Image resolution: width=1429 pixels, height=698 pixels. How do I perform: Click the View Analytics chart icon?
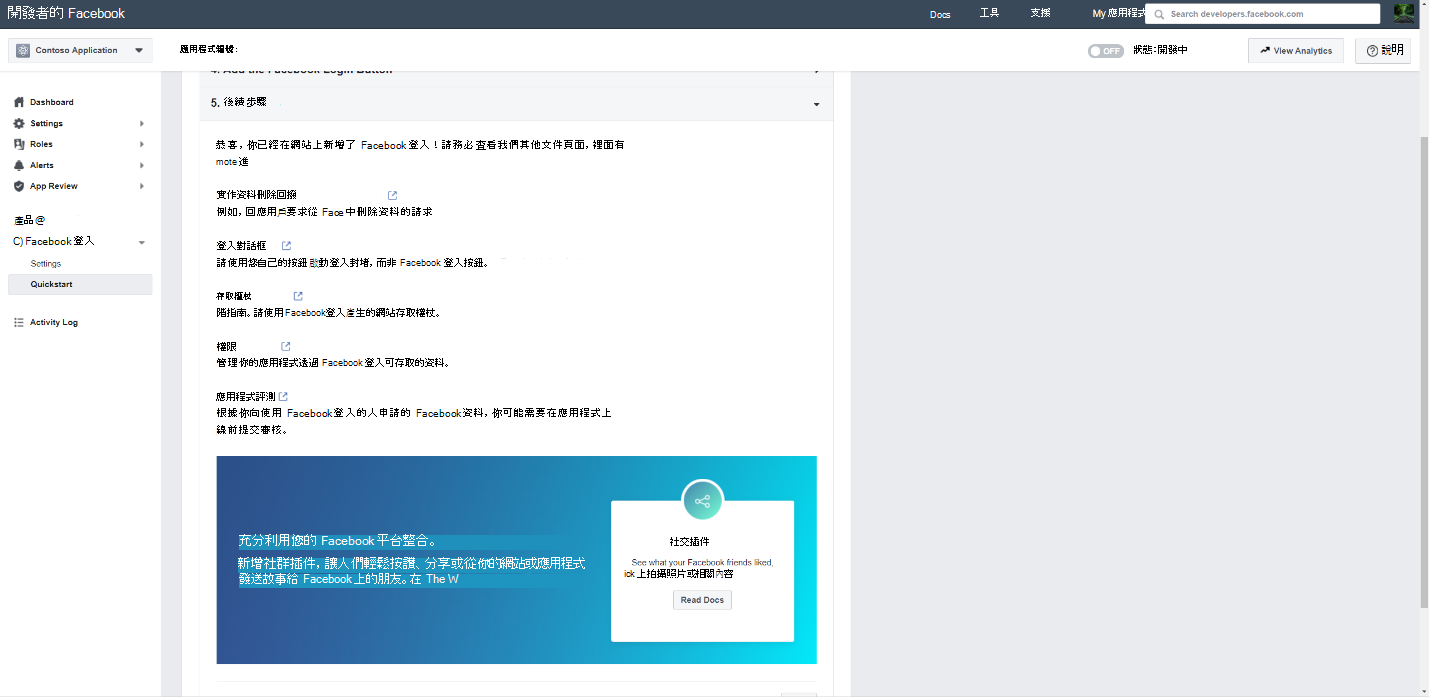tap(1265, 50)
